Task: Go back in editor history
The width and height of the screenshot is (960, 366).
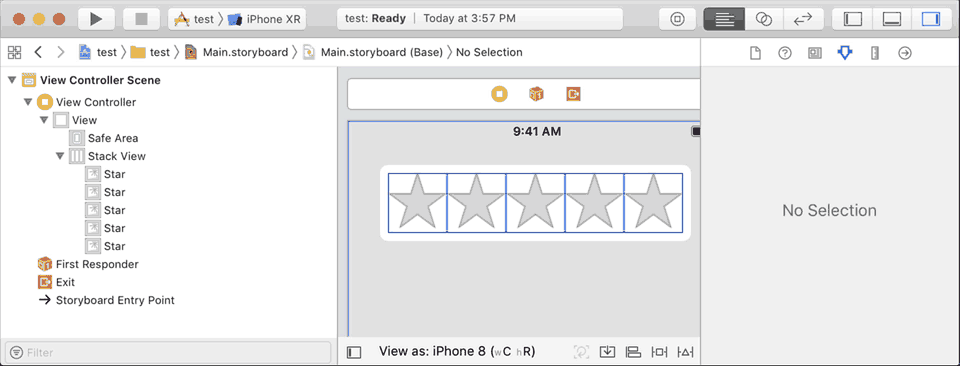Action: click(x=39, y=52)
